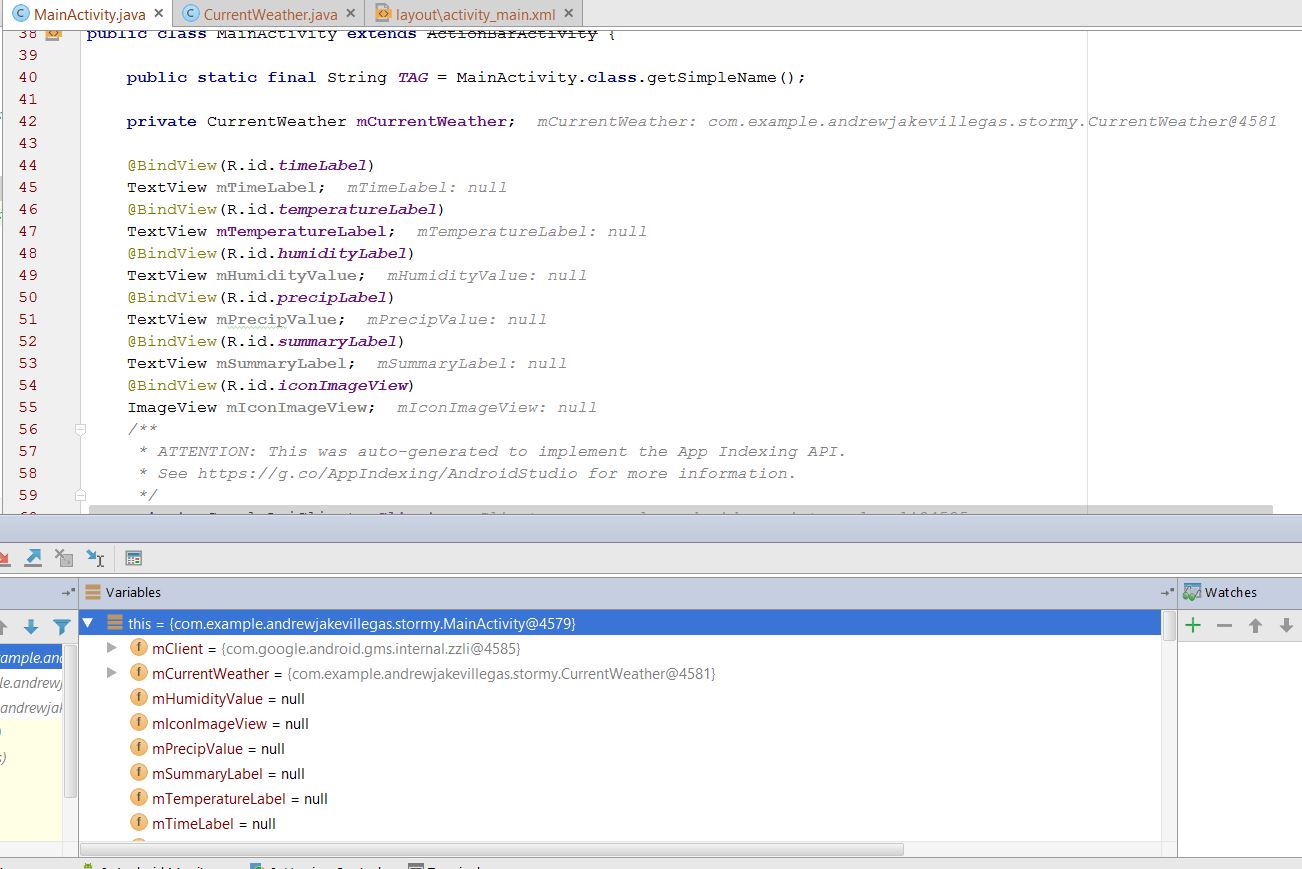Select the mTimeLabel = null row

pyautogui.click(x=620, y=823)
